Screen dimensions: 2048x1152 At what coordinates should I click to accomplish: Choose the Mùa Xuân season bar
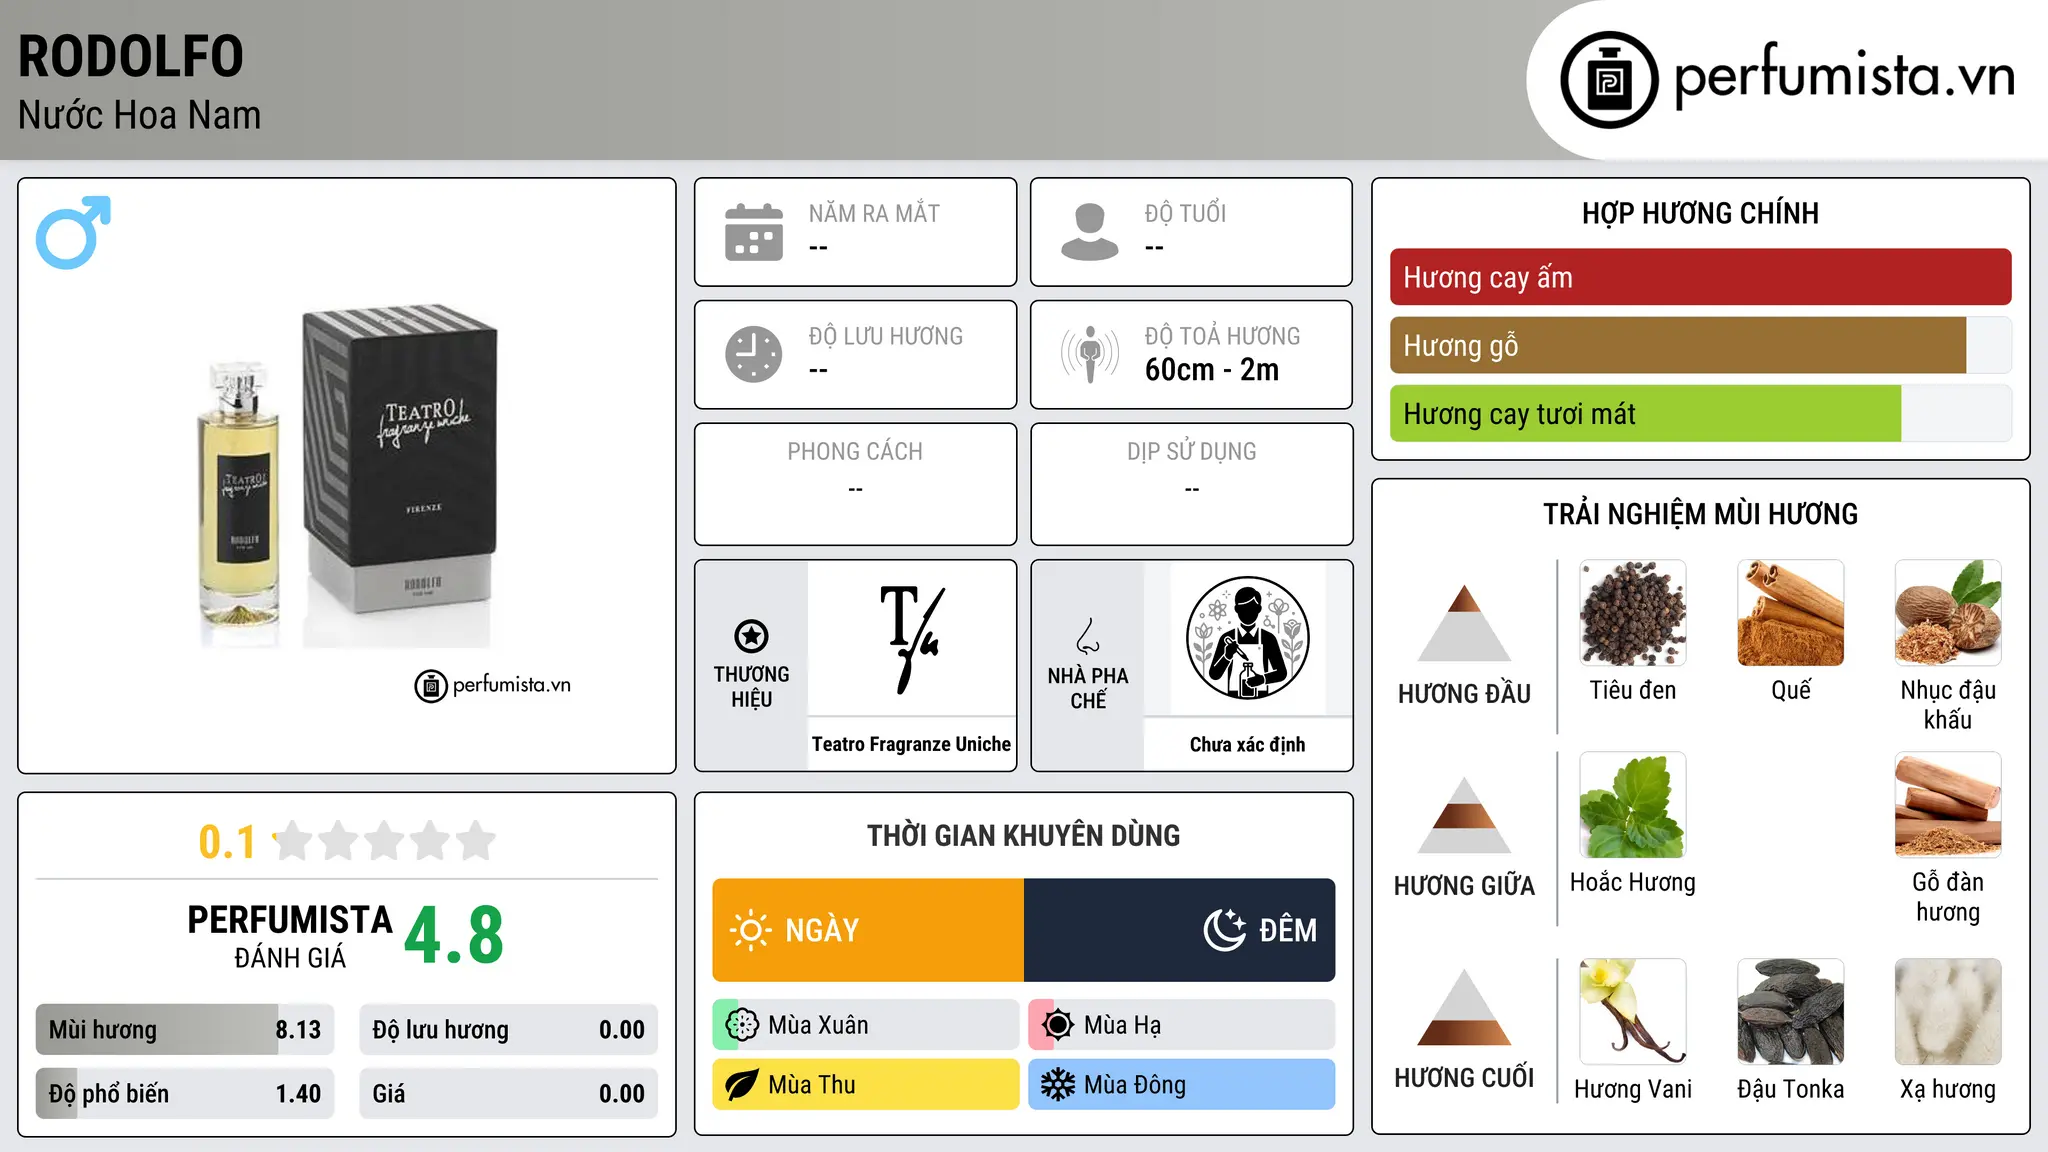click(x=866, y=1025)
